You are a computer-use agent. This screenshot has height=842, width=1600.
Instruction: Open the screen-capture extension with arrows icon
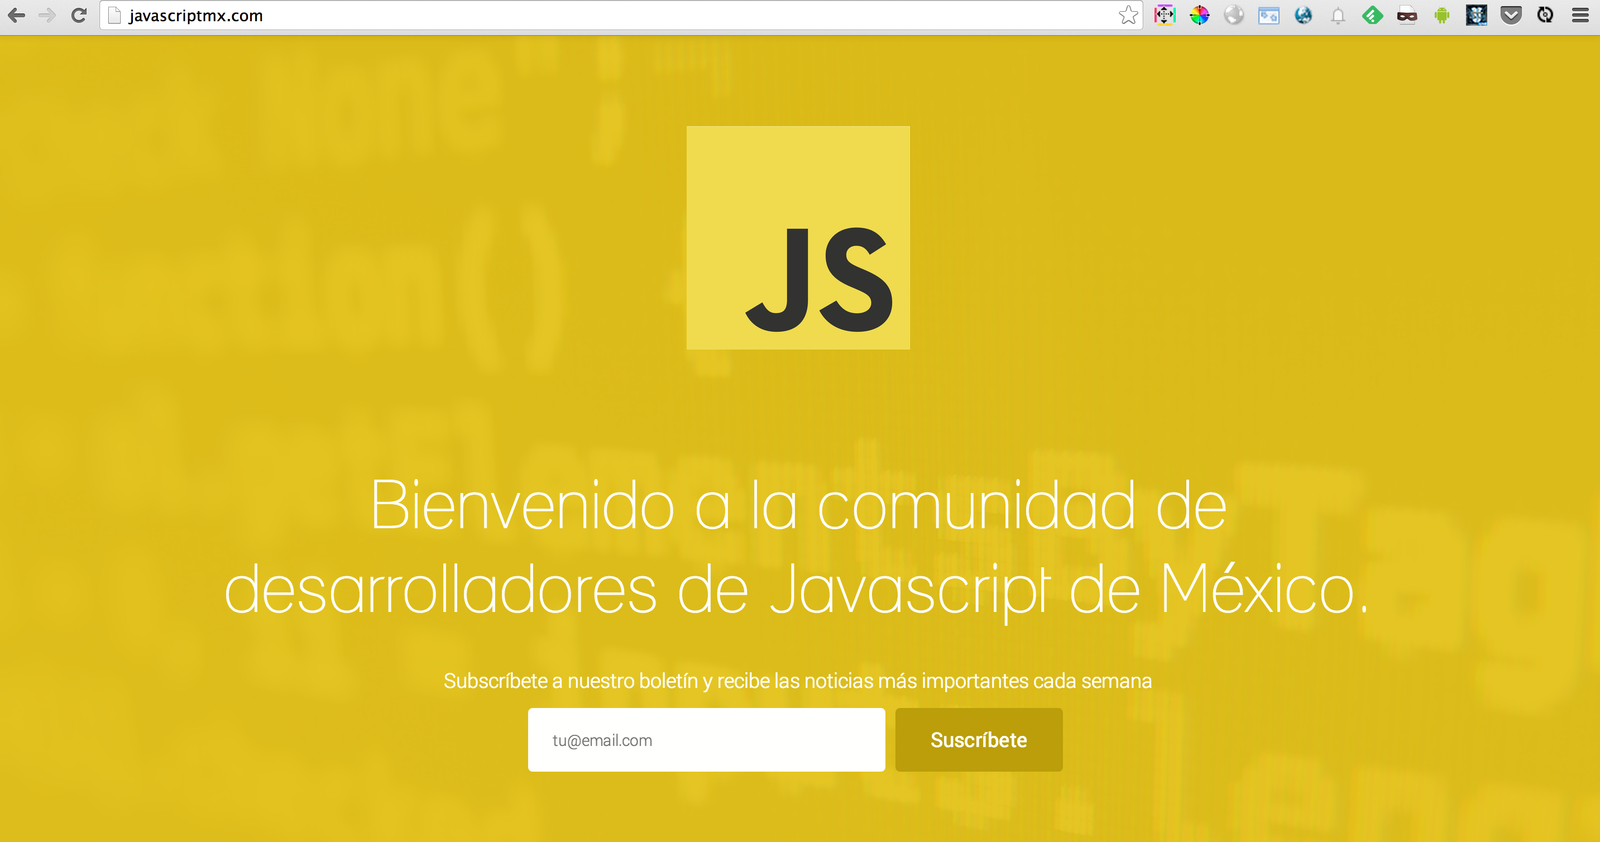coord(1165,15)
